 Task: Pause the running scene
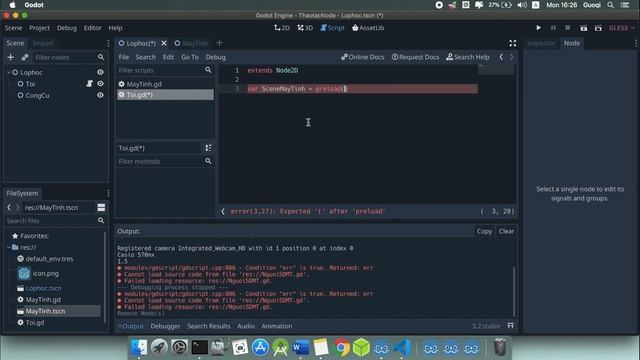[x=553, y=28]
